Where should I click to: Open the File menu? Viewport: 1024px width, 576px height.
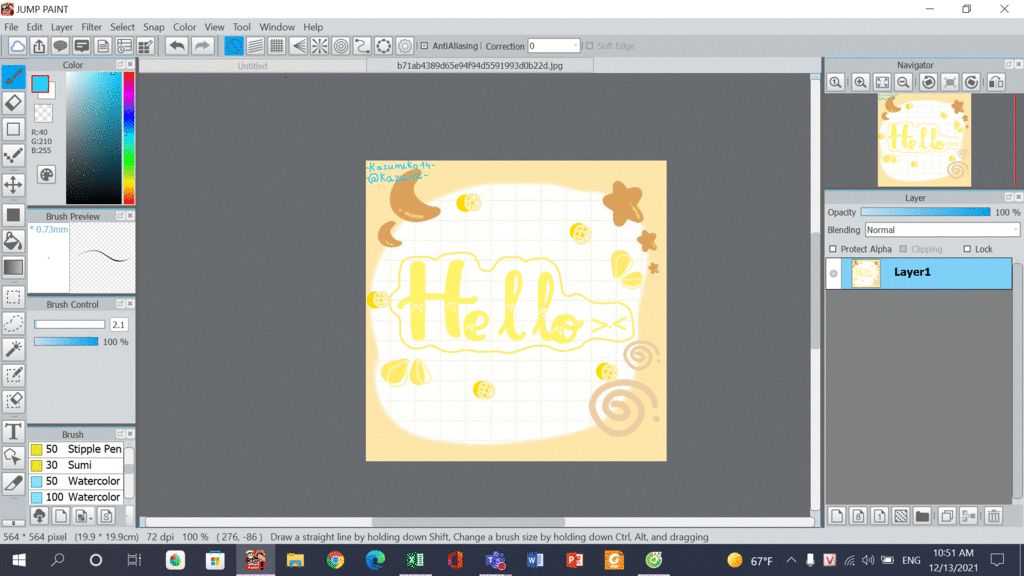tap(11, 27)
